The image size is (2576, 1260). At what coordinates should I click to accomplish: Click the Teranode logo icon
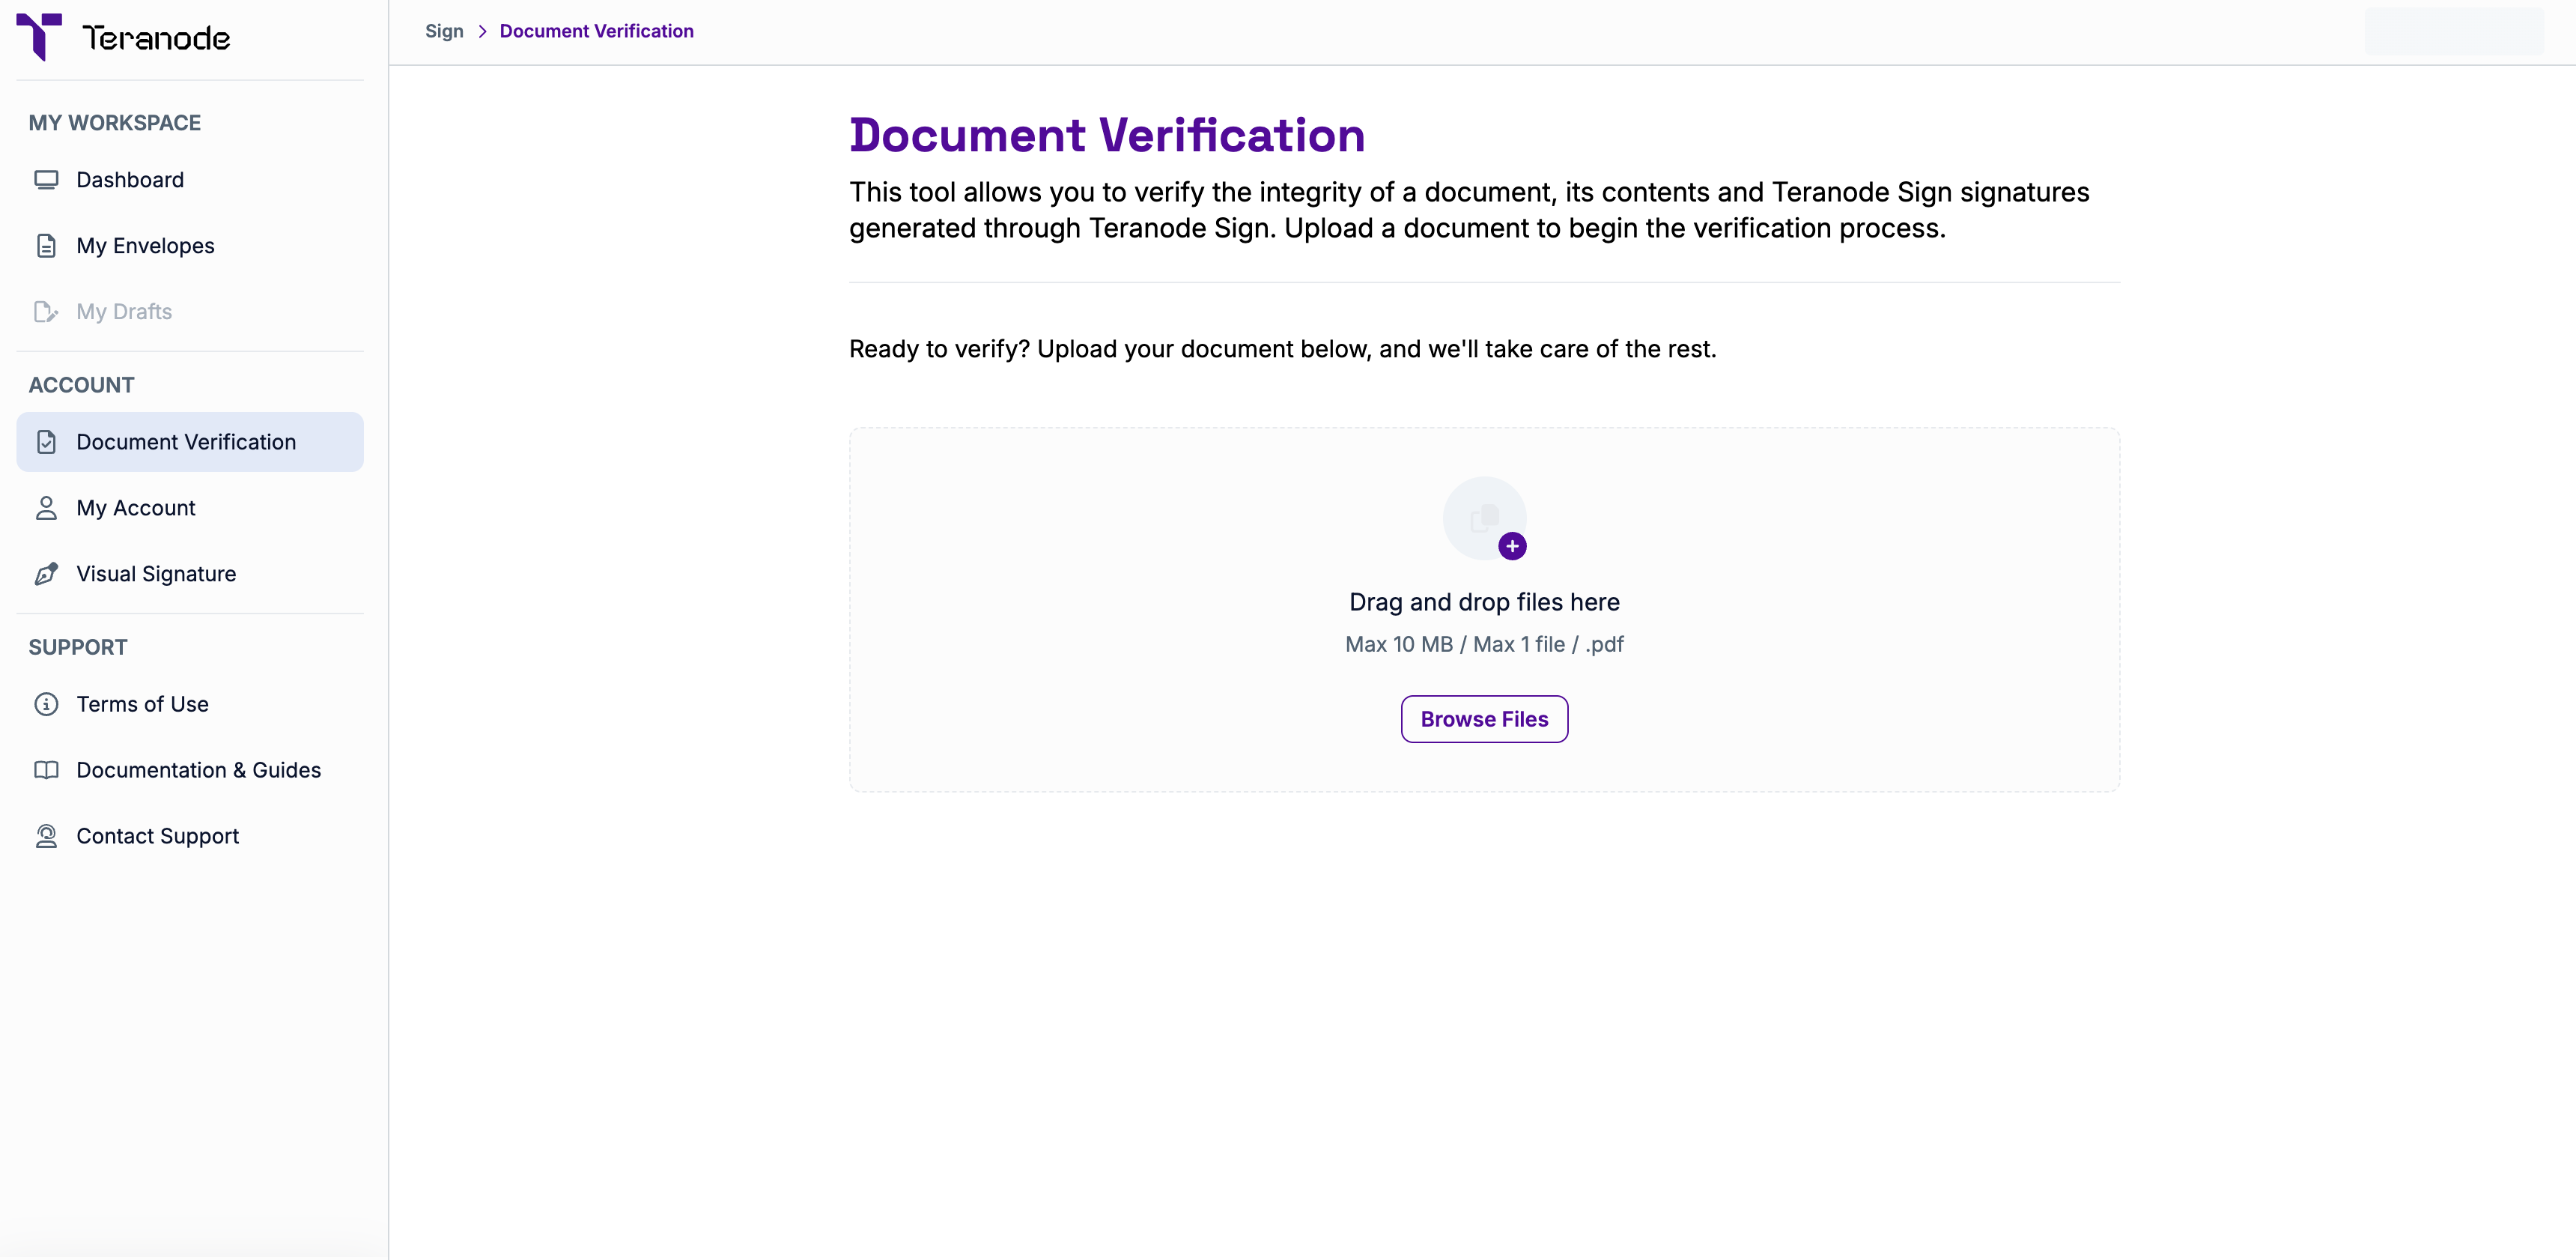point(39,37)
